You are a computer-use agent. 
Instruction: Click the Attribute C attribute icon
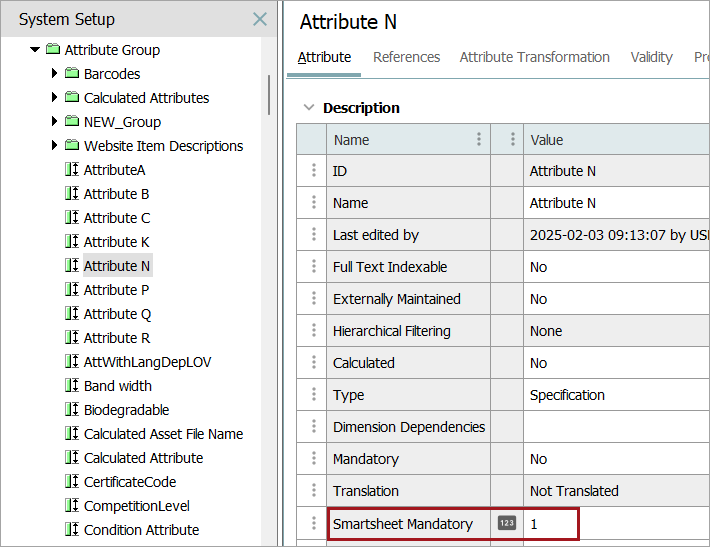pos(72,217)
